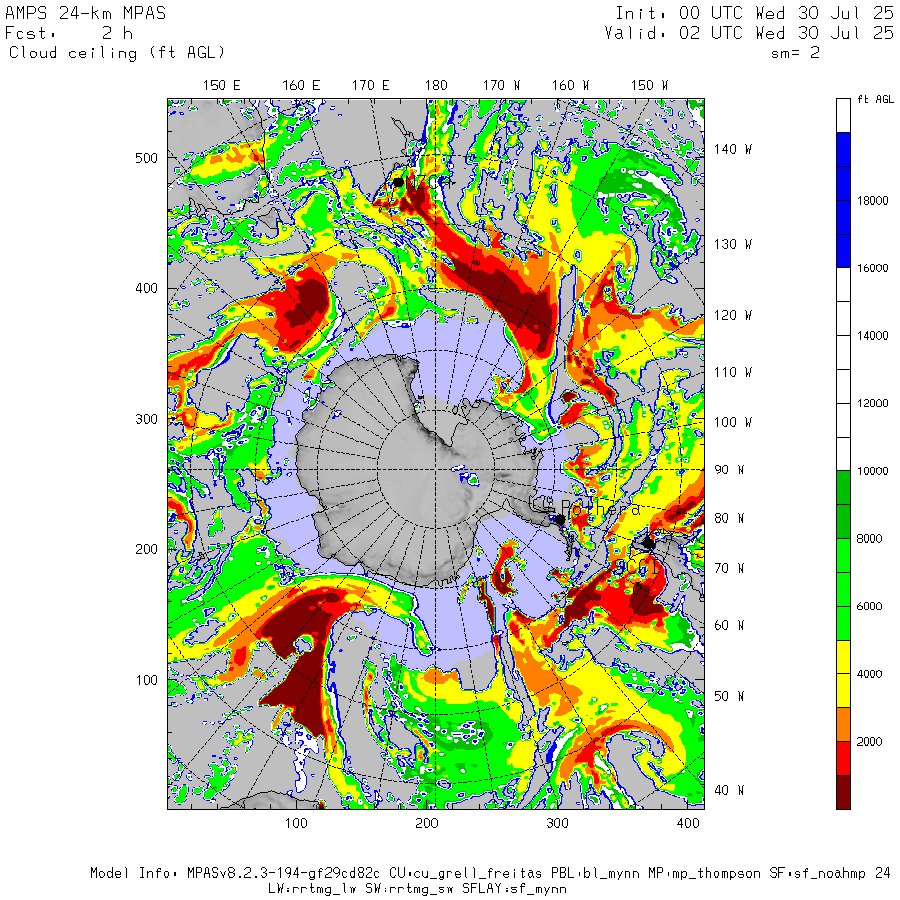Click the '16000' color bar label
The width and height of the screenshot is (900, 900).
click(872, 268)
